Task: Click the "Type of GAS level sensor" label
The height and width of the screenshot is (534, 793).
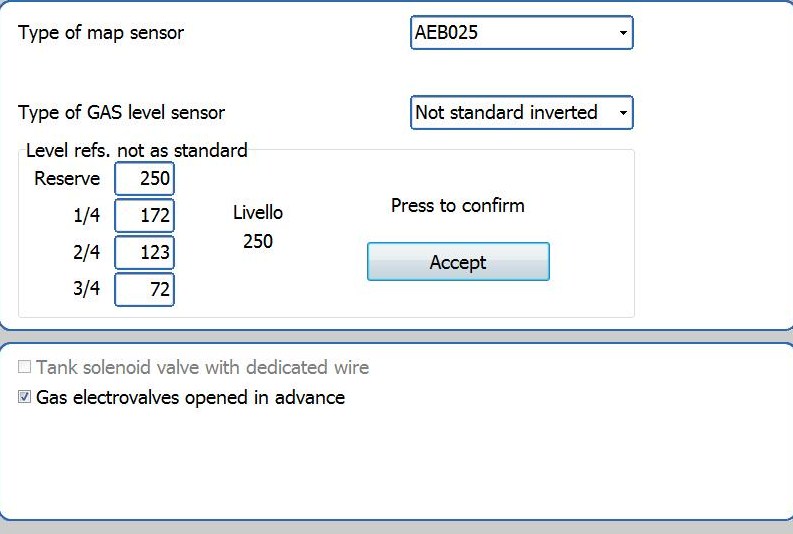Action: pyautogui.click(x=122, y=113)
